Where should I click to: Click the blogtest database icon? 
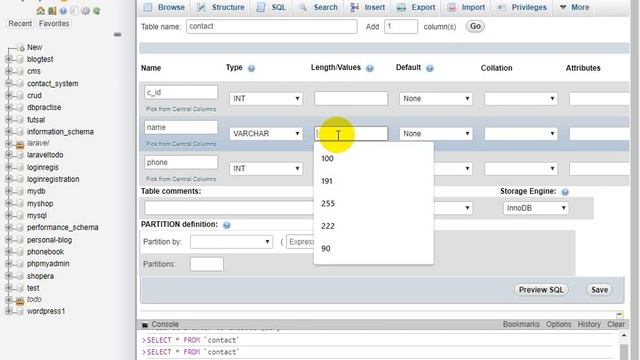(20, 60)
